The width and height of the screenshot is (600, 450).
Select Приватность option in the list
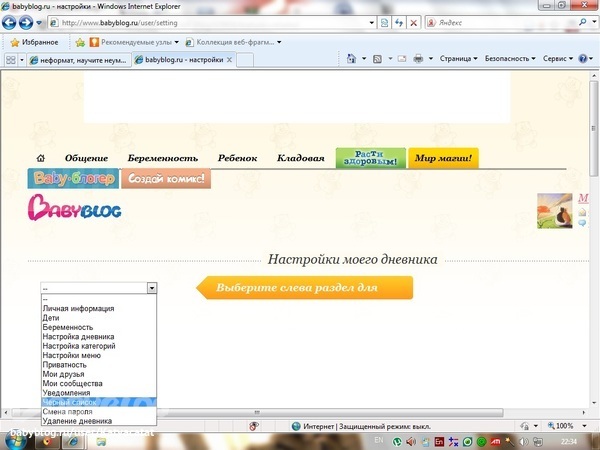pos(64,365)
